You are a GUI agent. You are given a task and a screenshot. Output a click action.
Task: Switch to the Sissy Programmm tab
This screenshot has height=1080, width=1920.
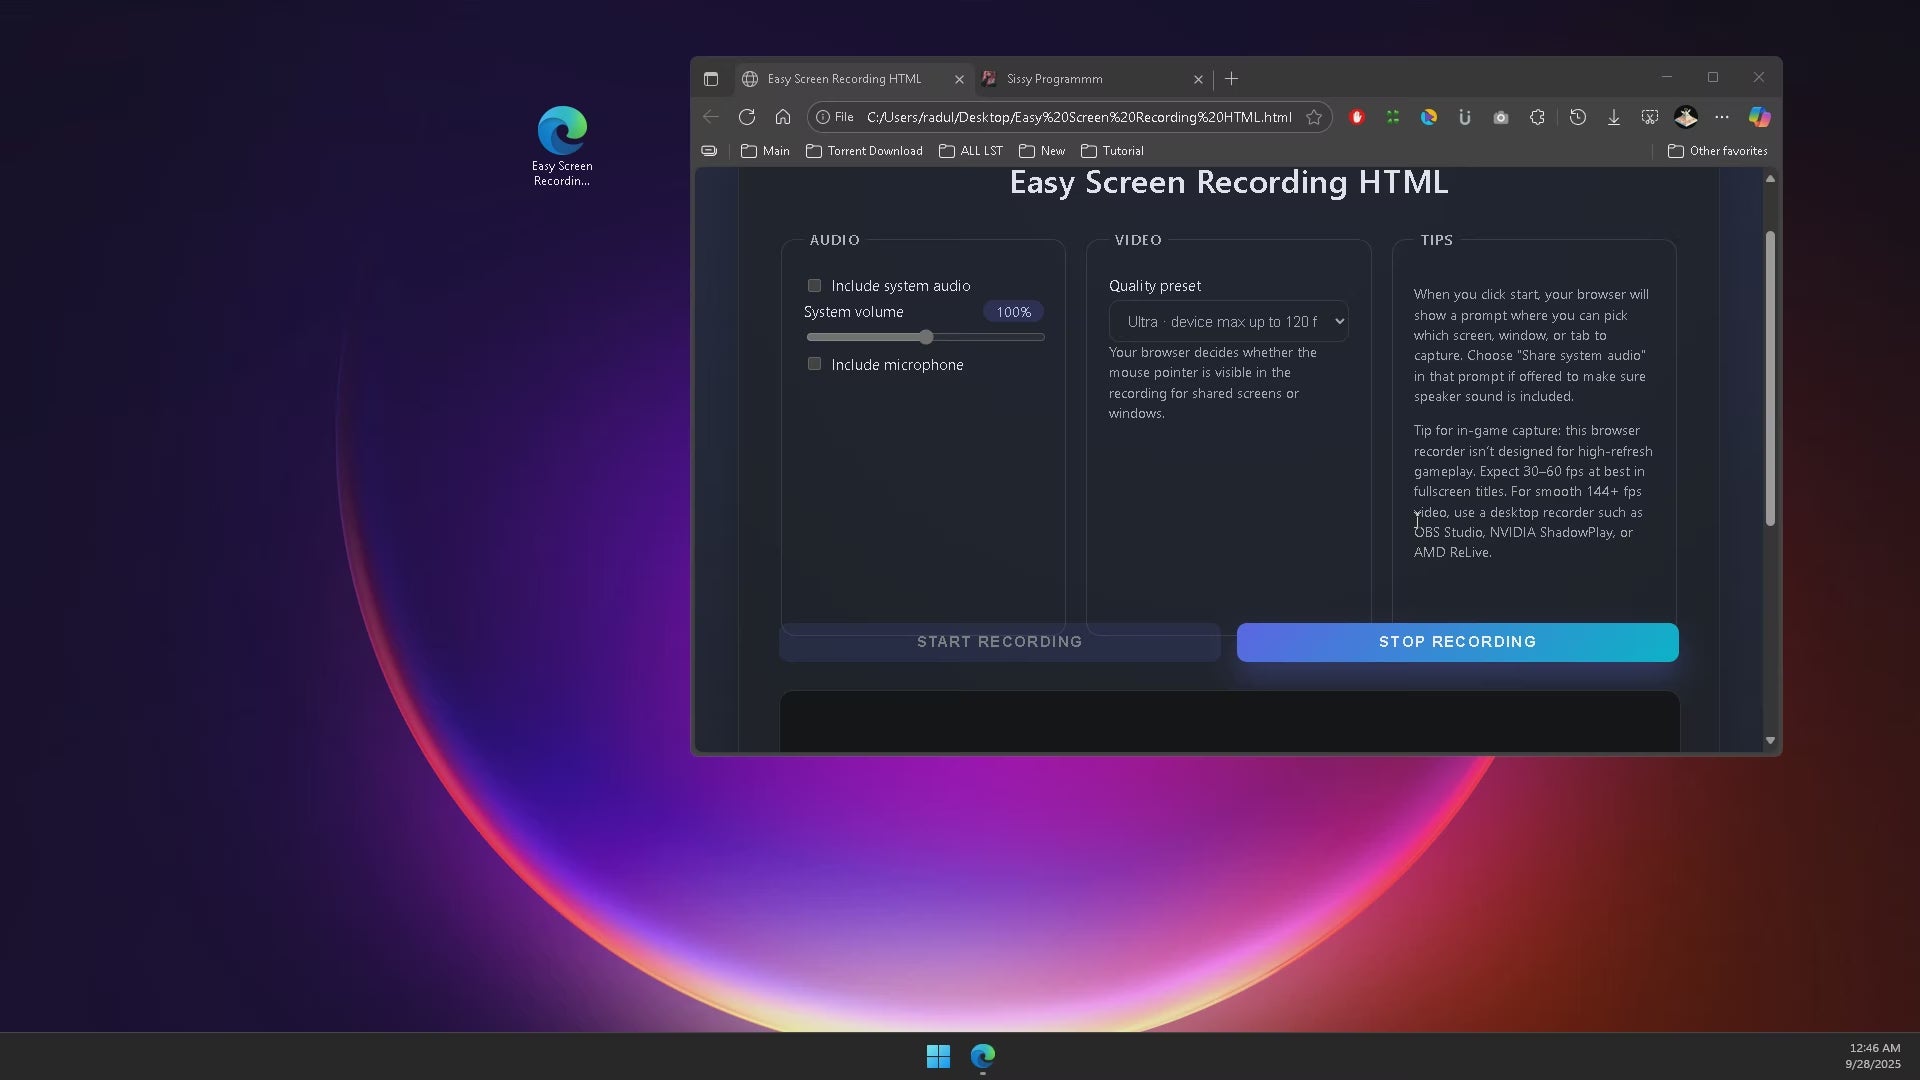tap(1085, 79)
